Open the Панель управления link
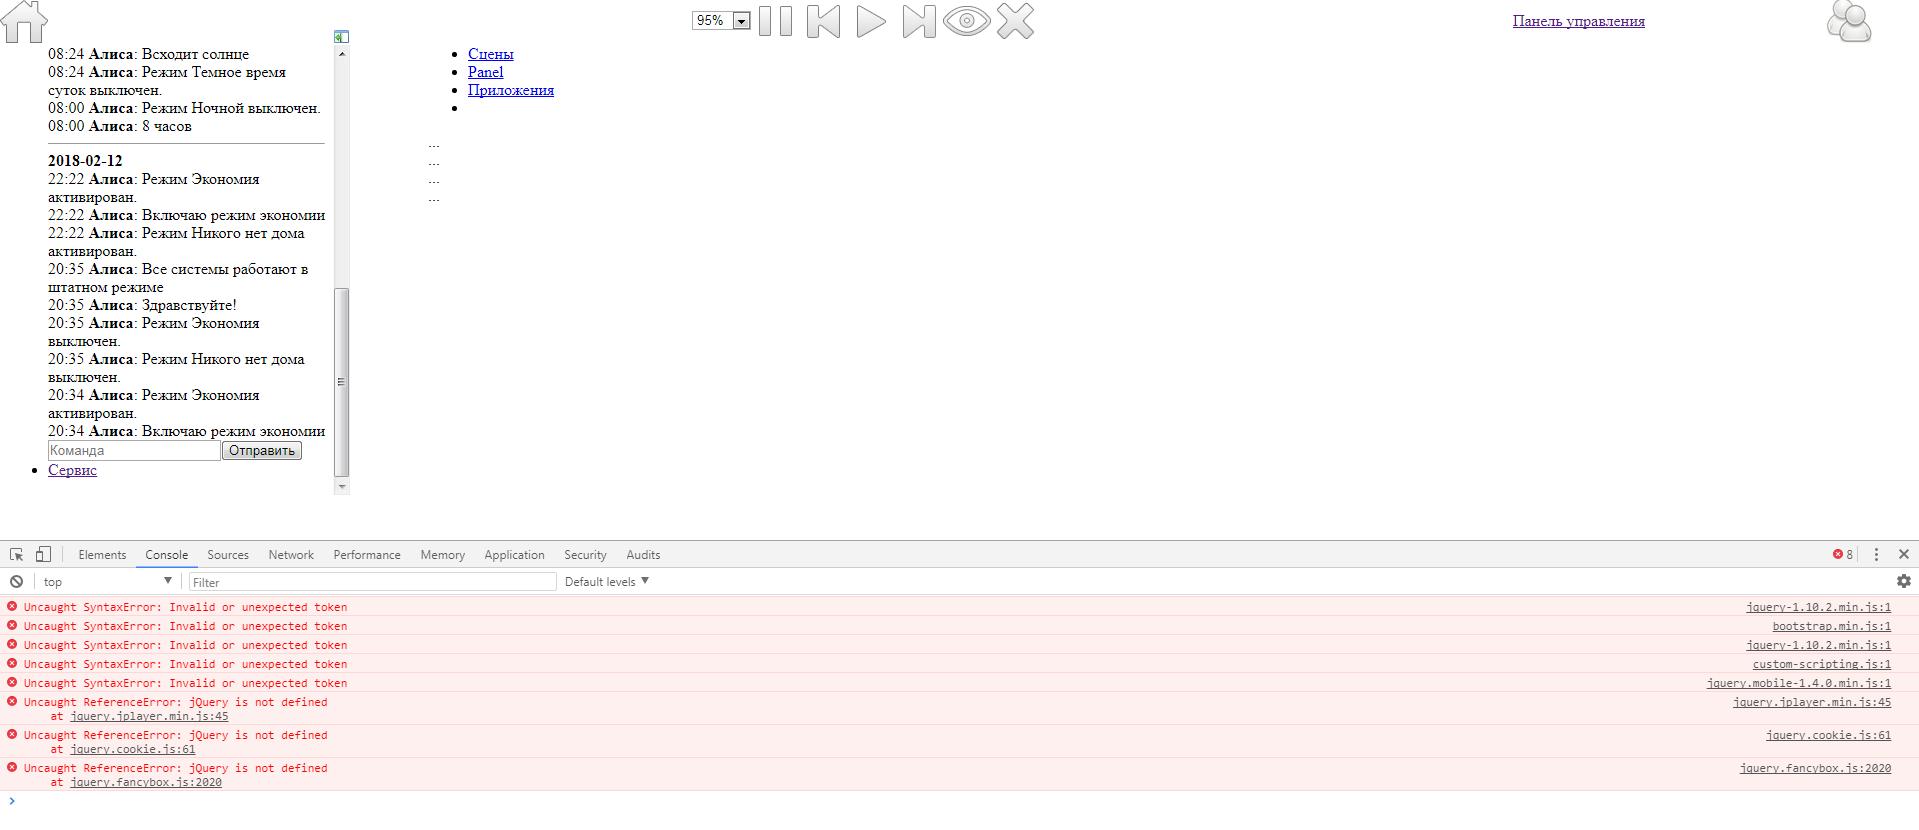Image resolution: width=1919 pixels, height=830 pixels. [1578, 21]
